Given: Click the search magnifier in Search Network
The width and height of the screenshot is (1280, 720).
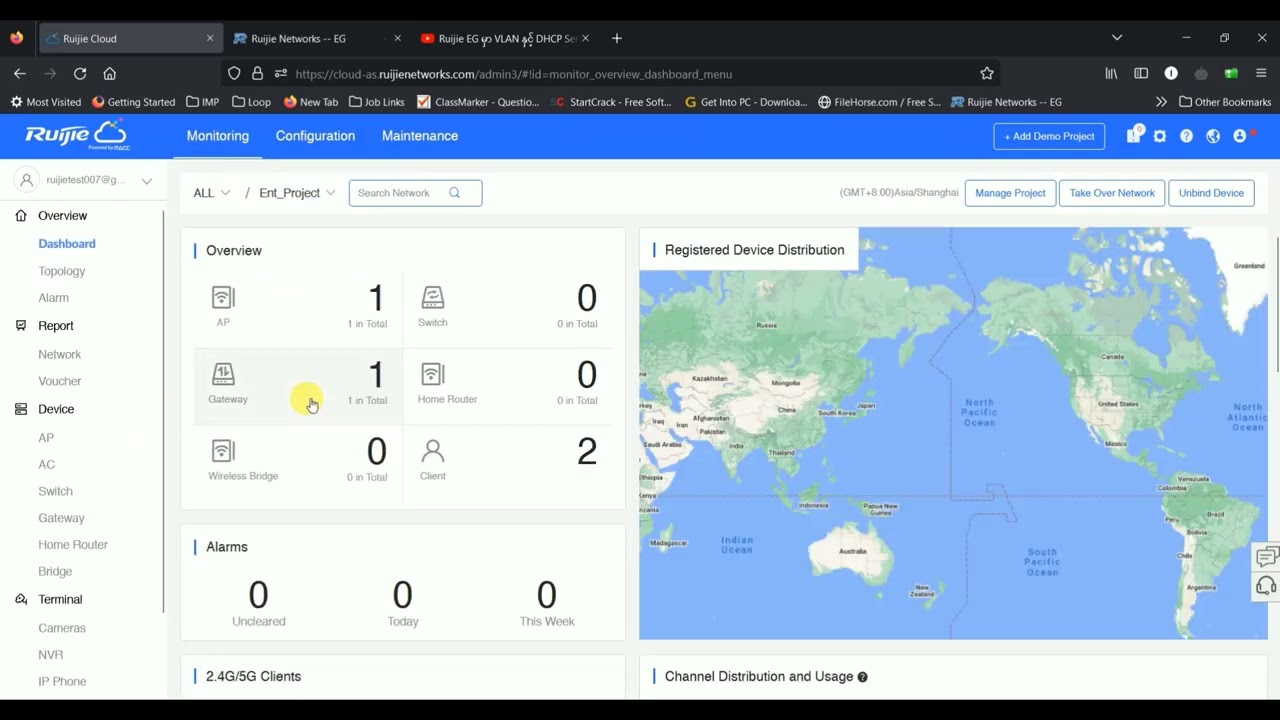Looking at the screenshot, I should [454, 193].
